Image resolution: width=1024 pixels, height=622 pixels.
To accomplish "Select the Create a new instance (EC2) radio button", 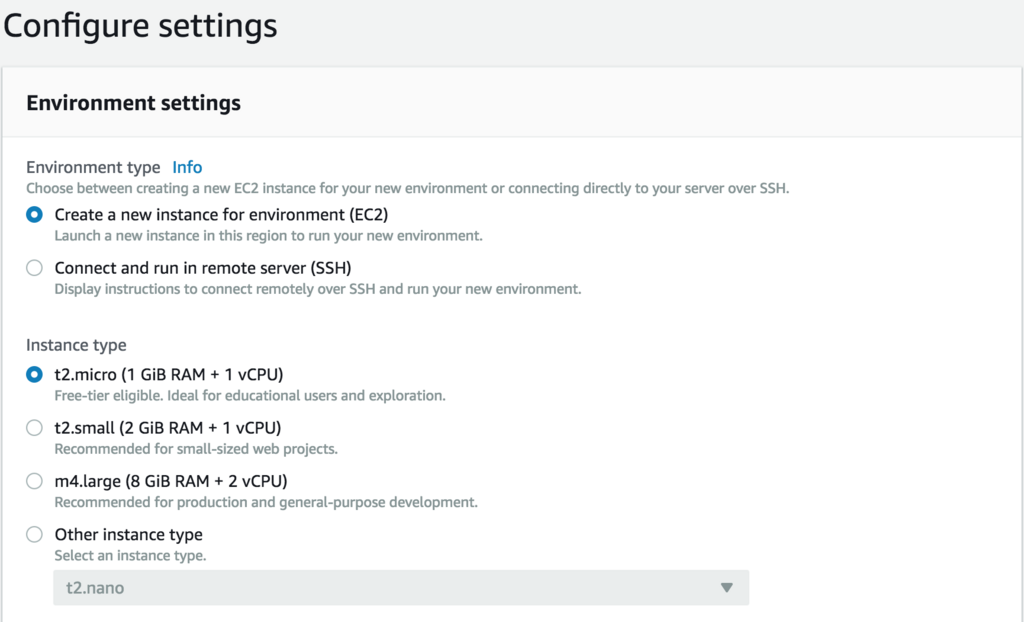I will [x=35, y=214].
